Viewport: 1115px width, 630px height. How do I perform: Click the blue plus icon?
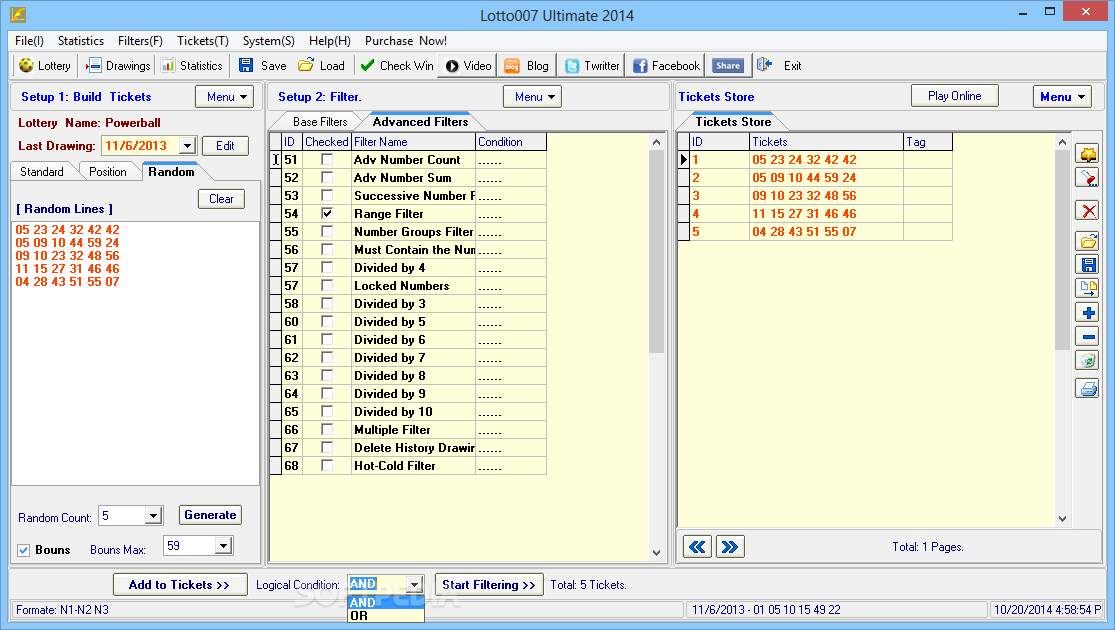1087,312
